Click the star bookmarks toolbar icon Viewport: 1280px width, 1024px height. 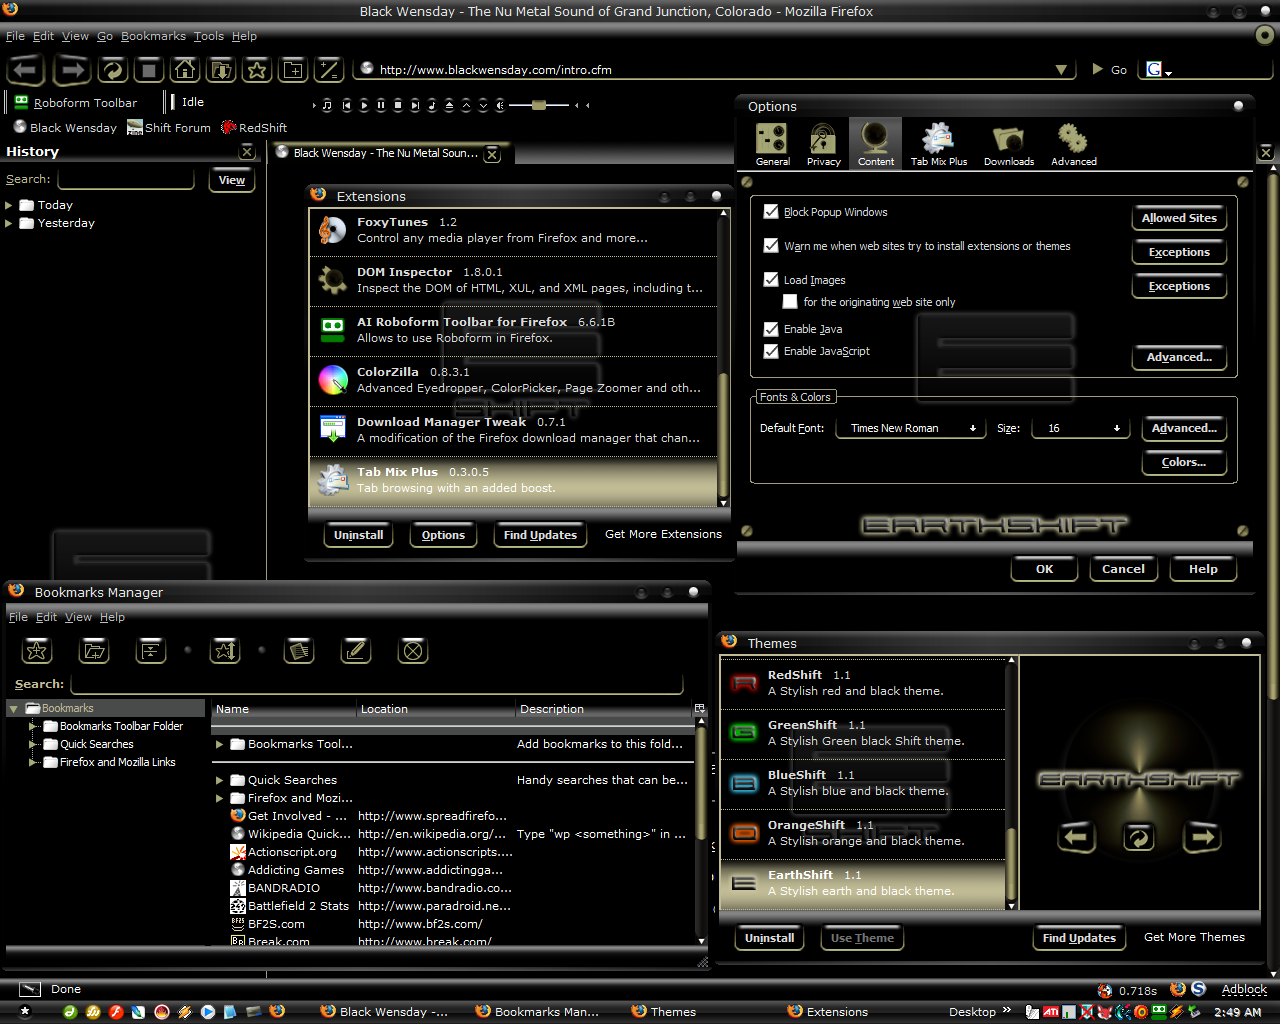(257, 69)
